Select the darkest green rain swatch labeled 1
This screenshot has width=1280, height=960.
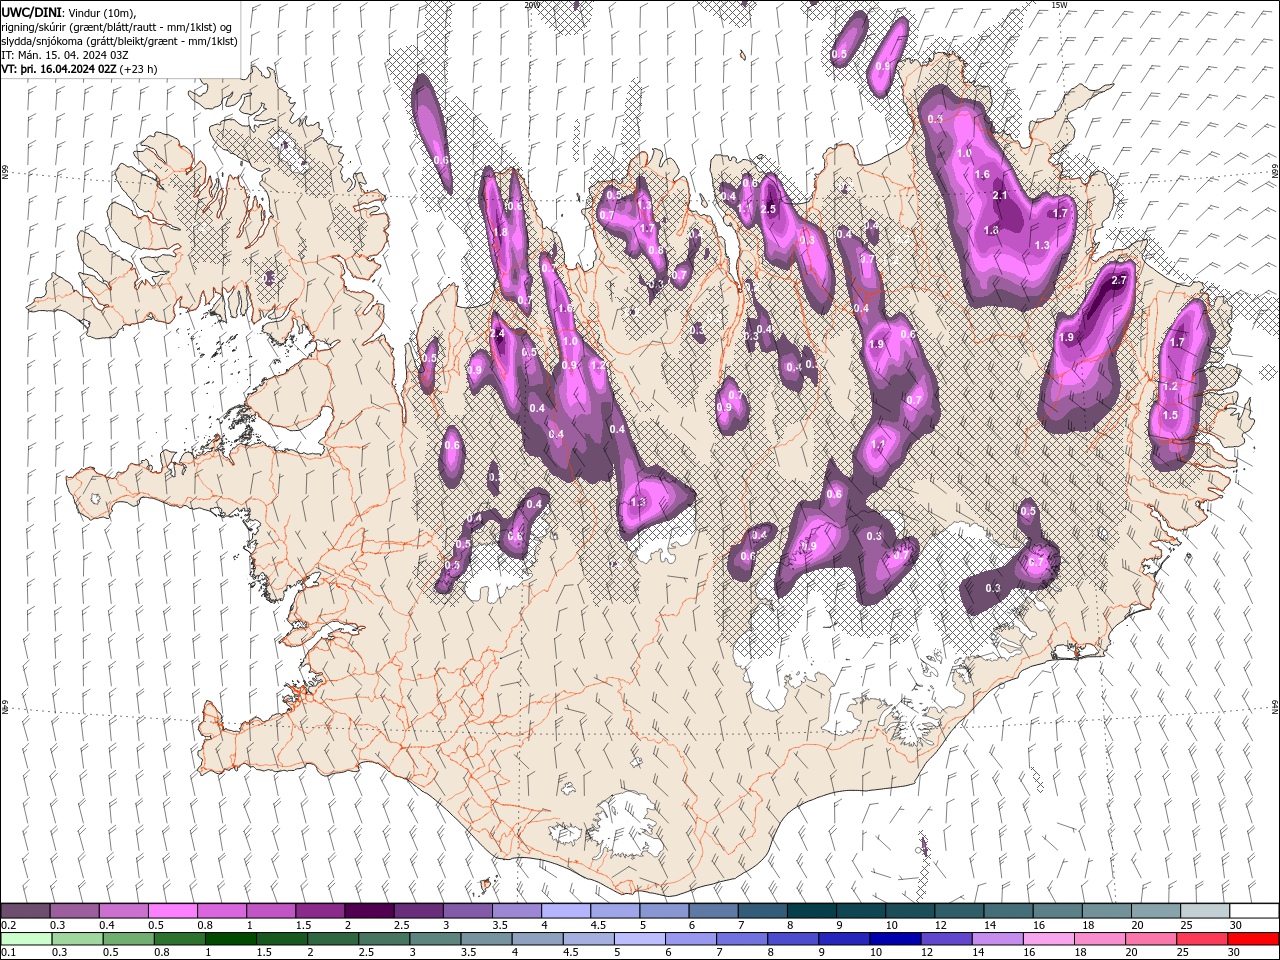[230, 939]
